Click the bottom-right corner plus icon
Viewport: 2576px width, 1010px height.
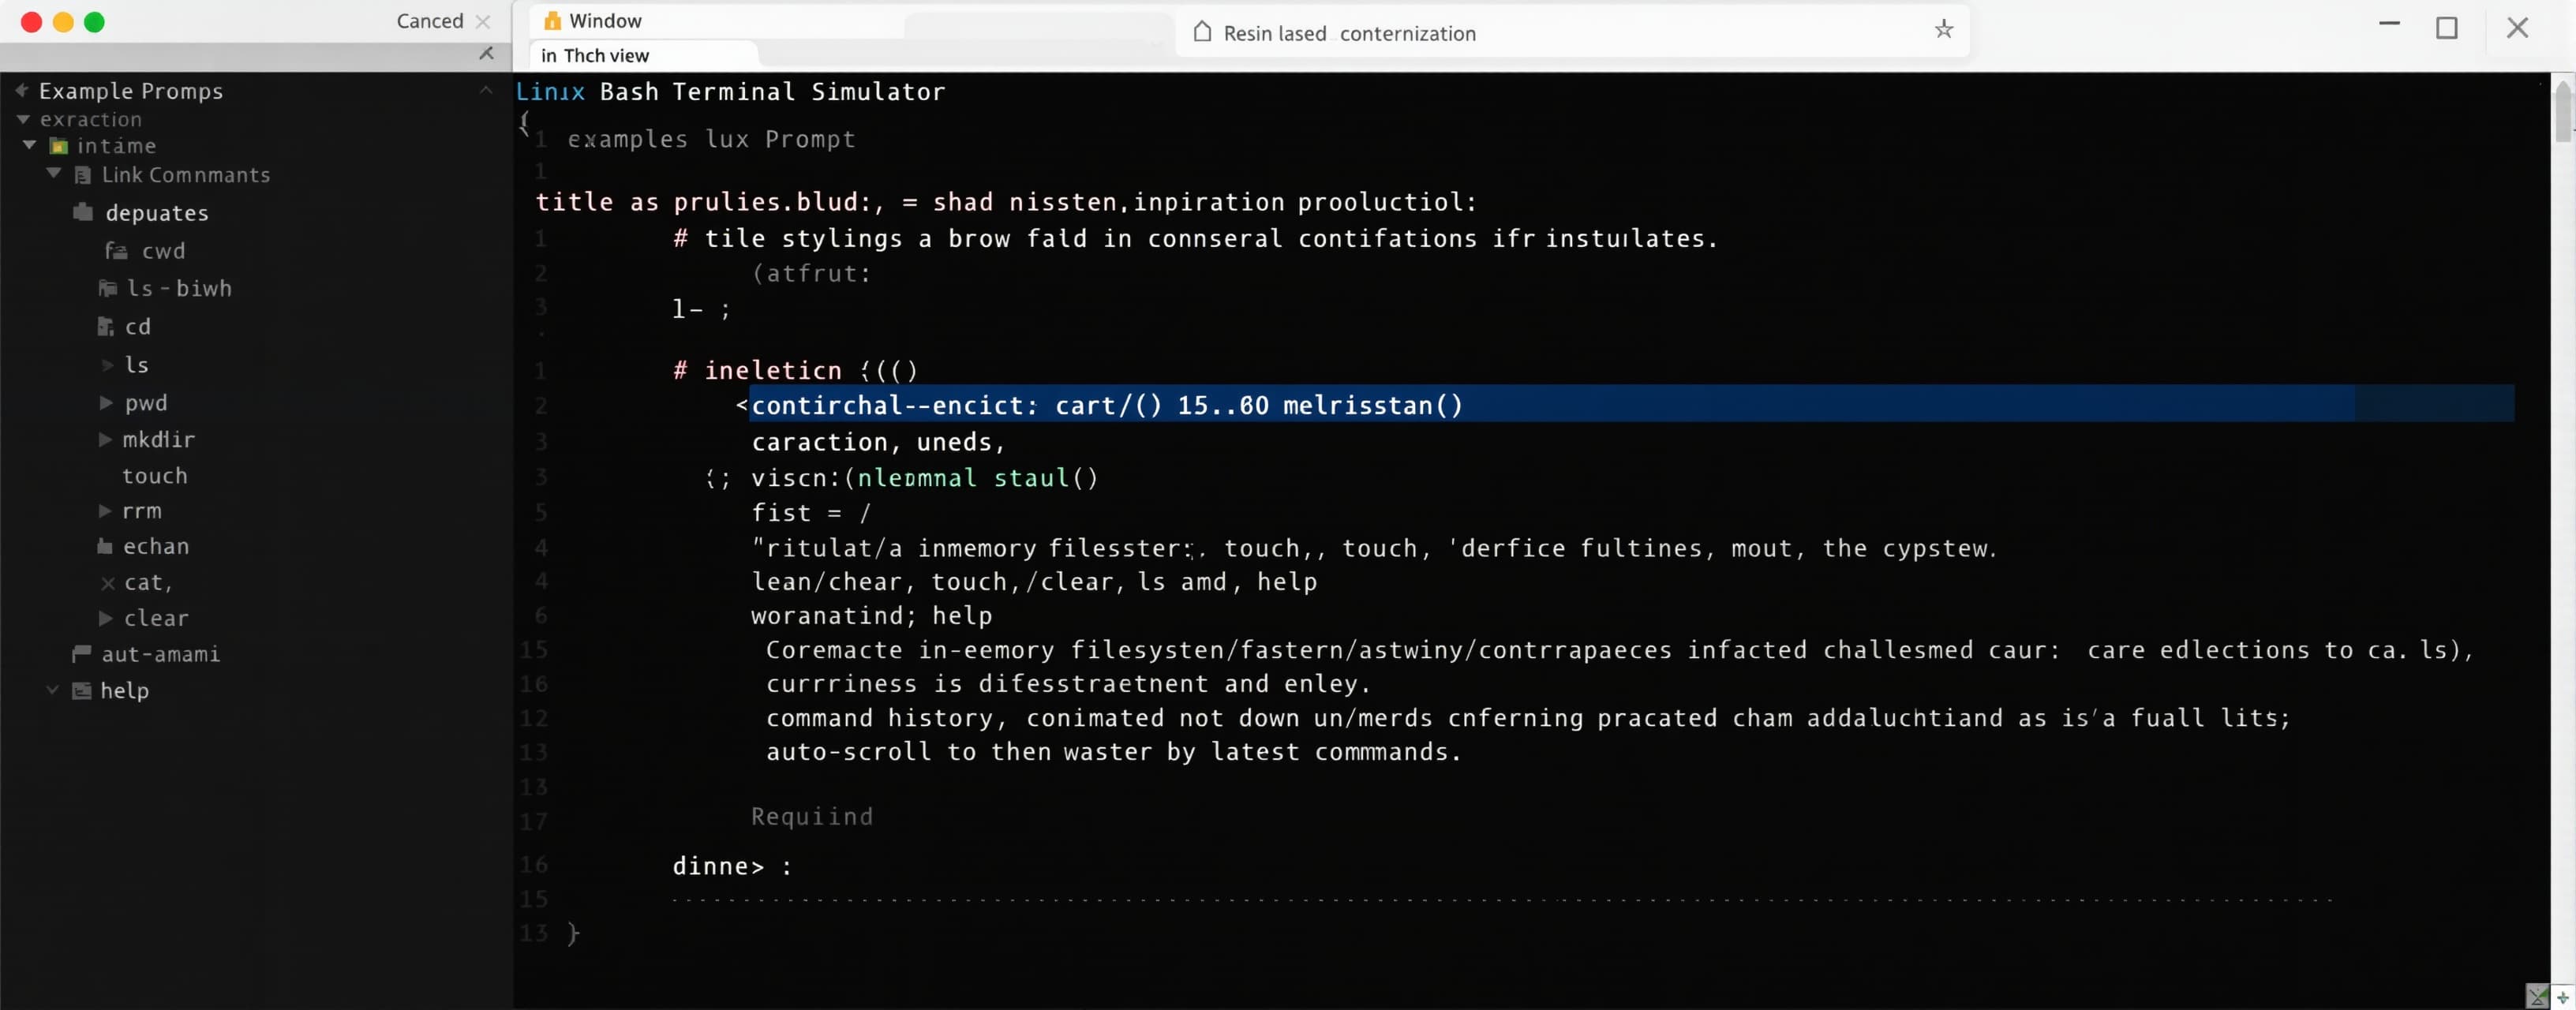click(2562, 997)
